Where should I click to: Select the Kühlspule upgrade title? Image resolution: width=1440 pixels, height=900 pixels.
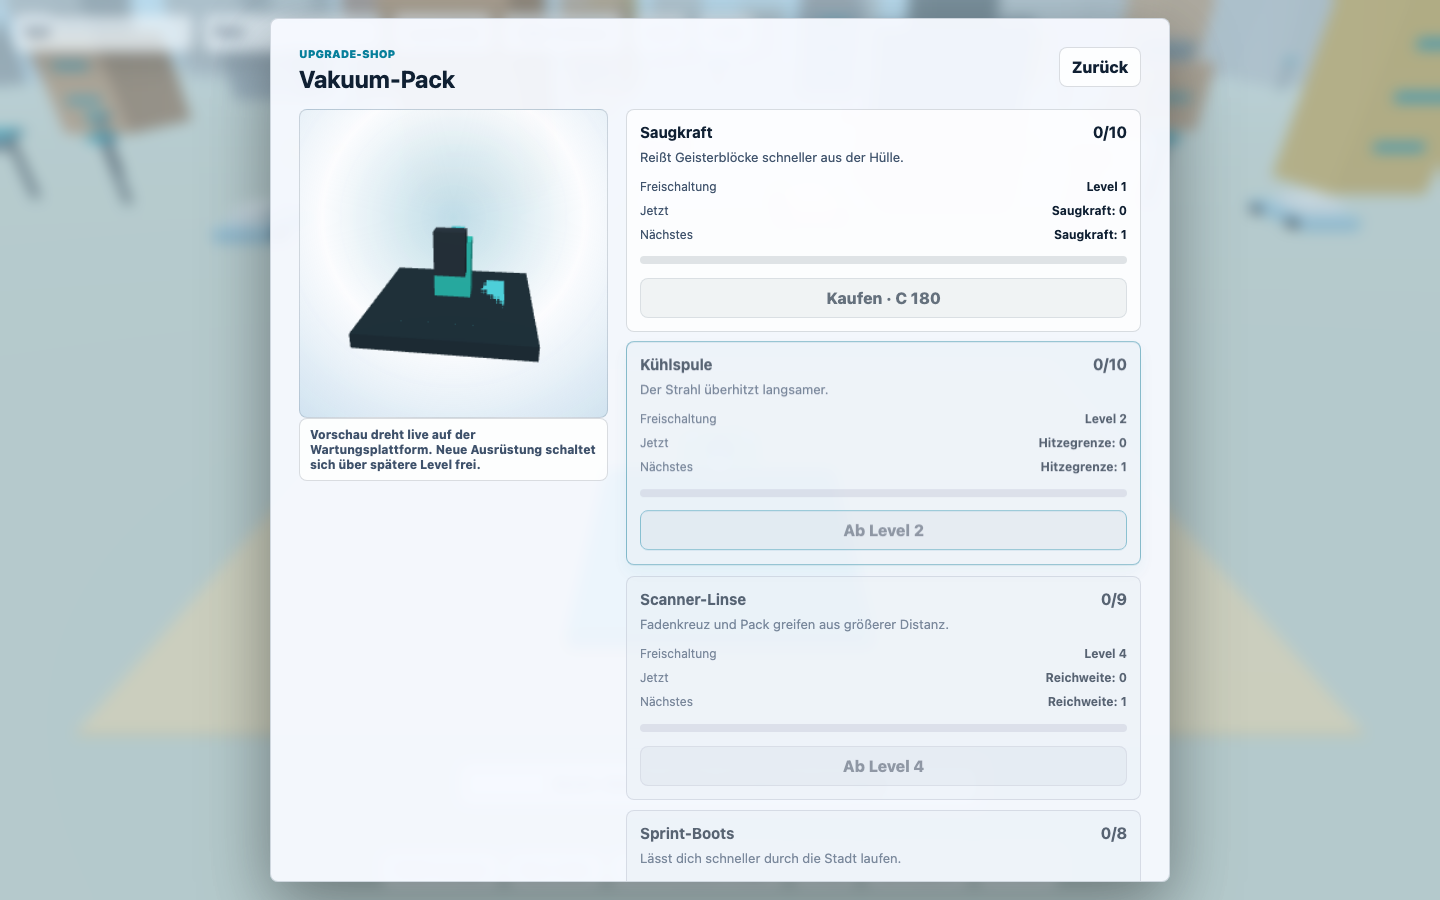pyautogui.click(x=676, y=364)
